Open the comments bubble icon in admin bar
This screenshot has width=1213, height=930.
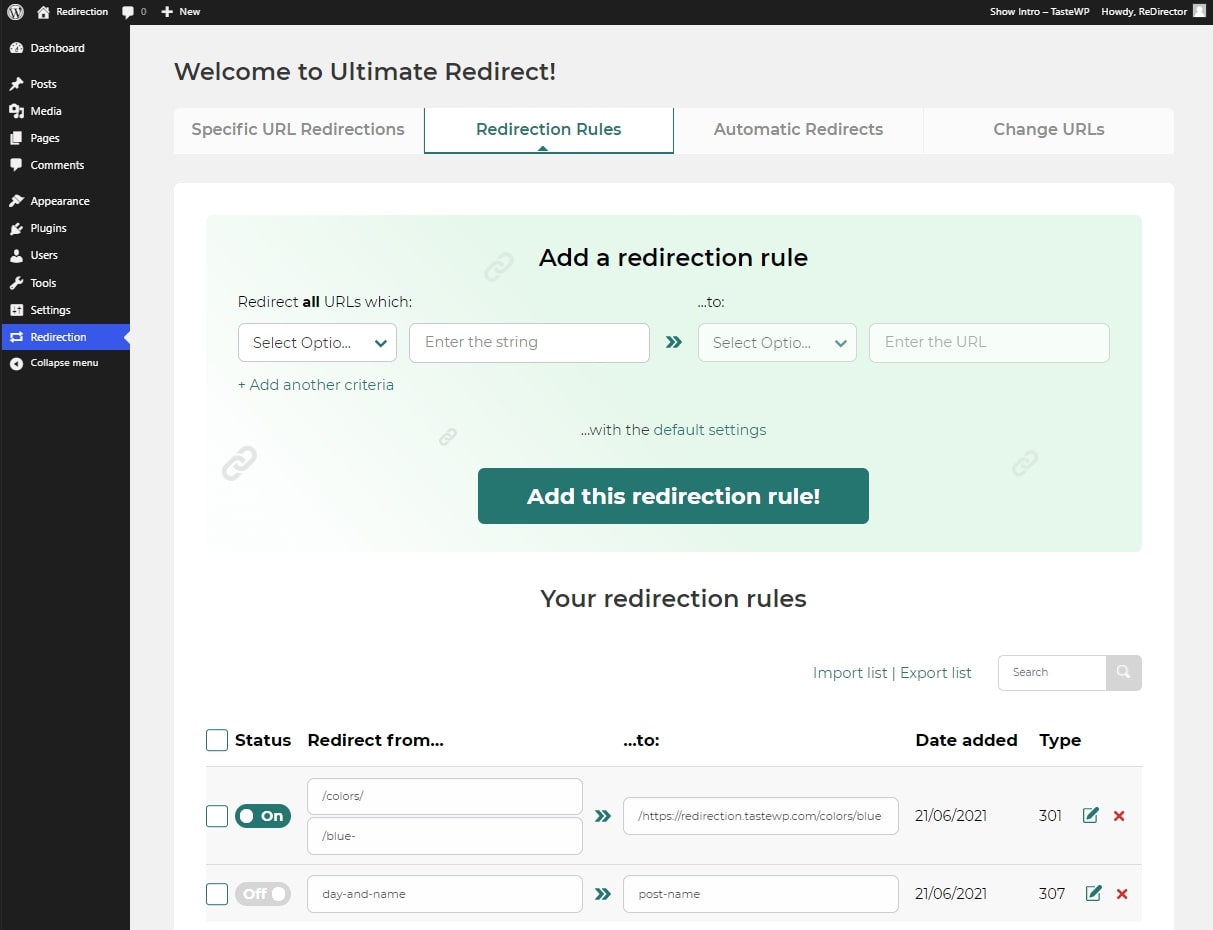click(x=128, y=12)
